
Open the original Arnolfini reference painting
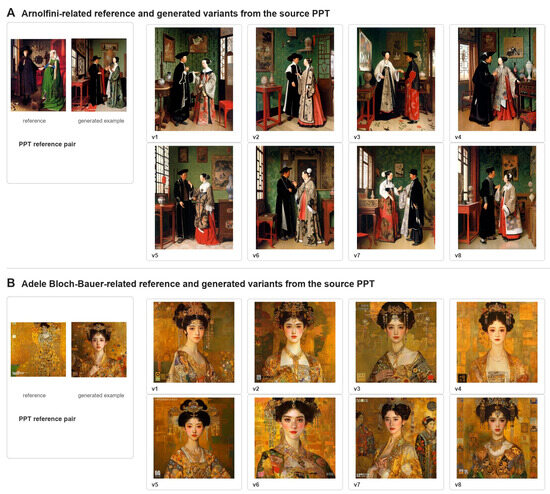click(x=38, y=75)
